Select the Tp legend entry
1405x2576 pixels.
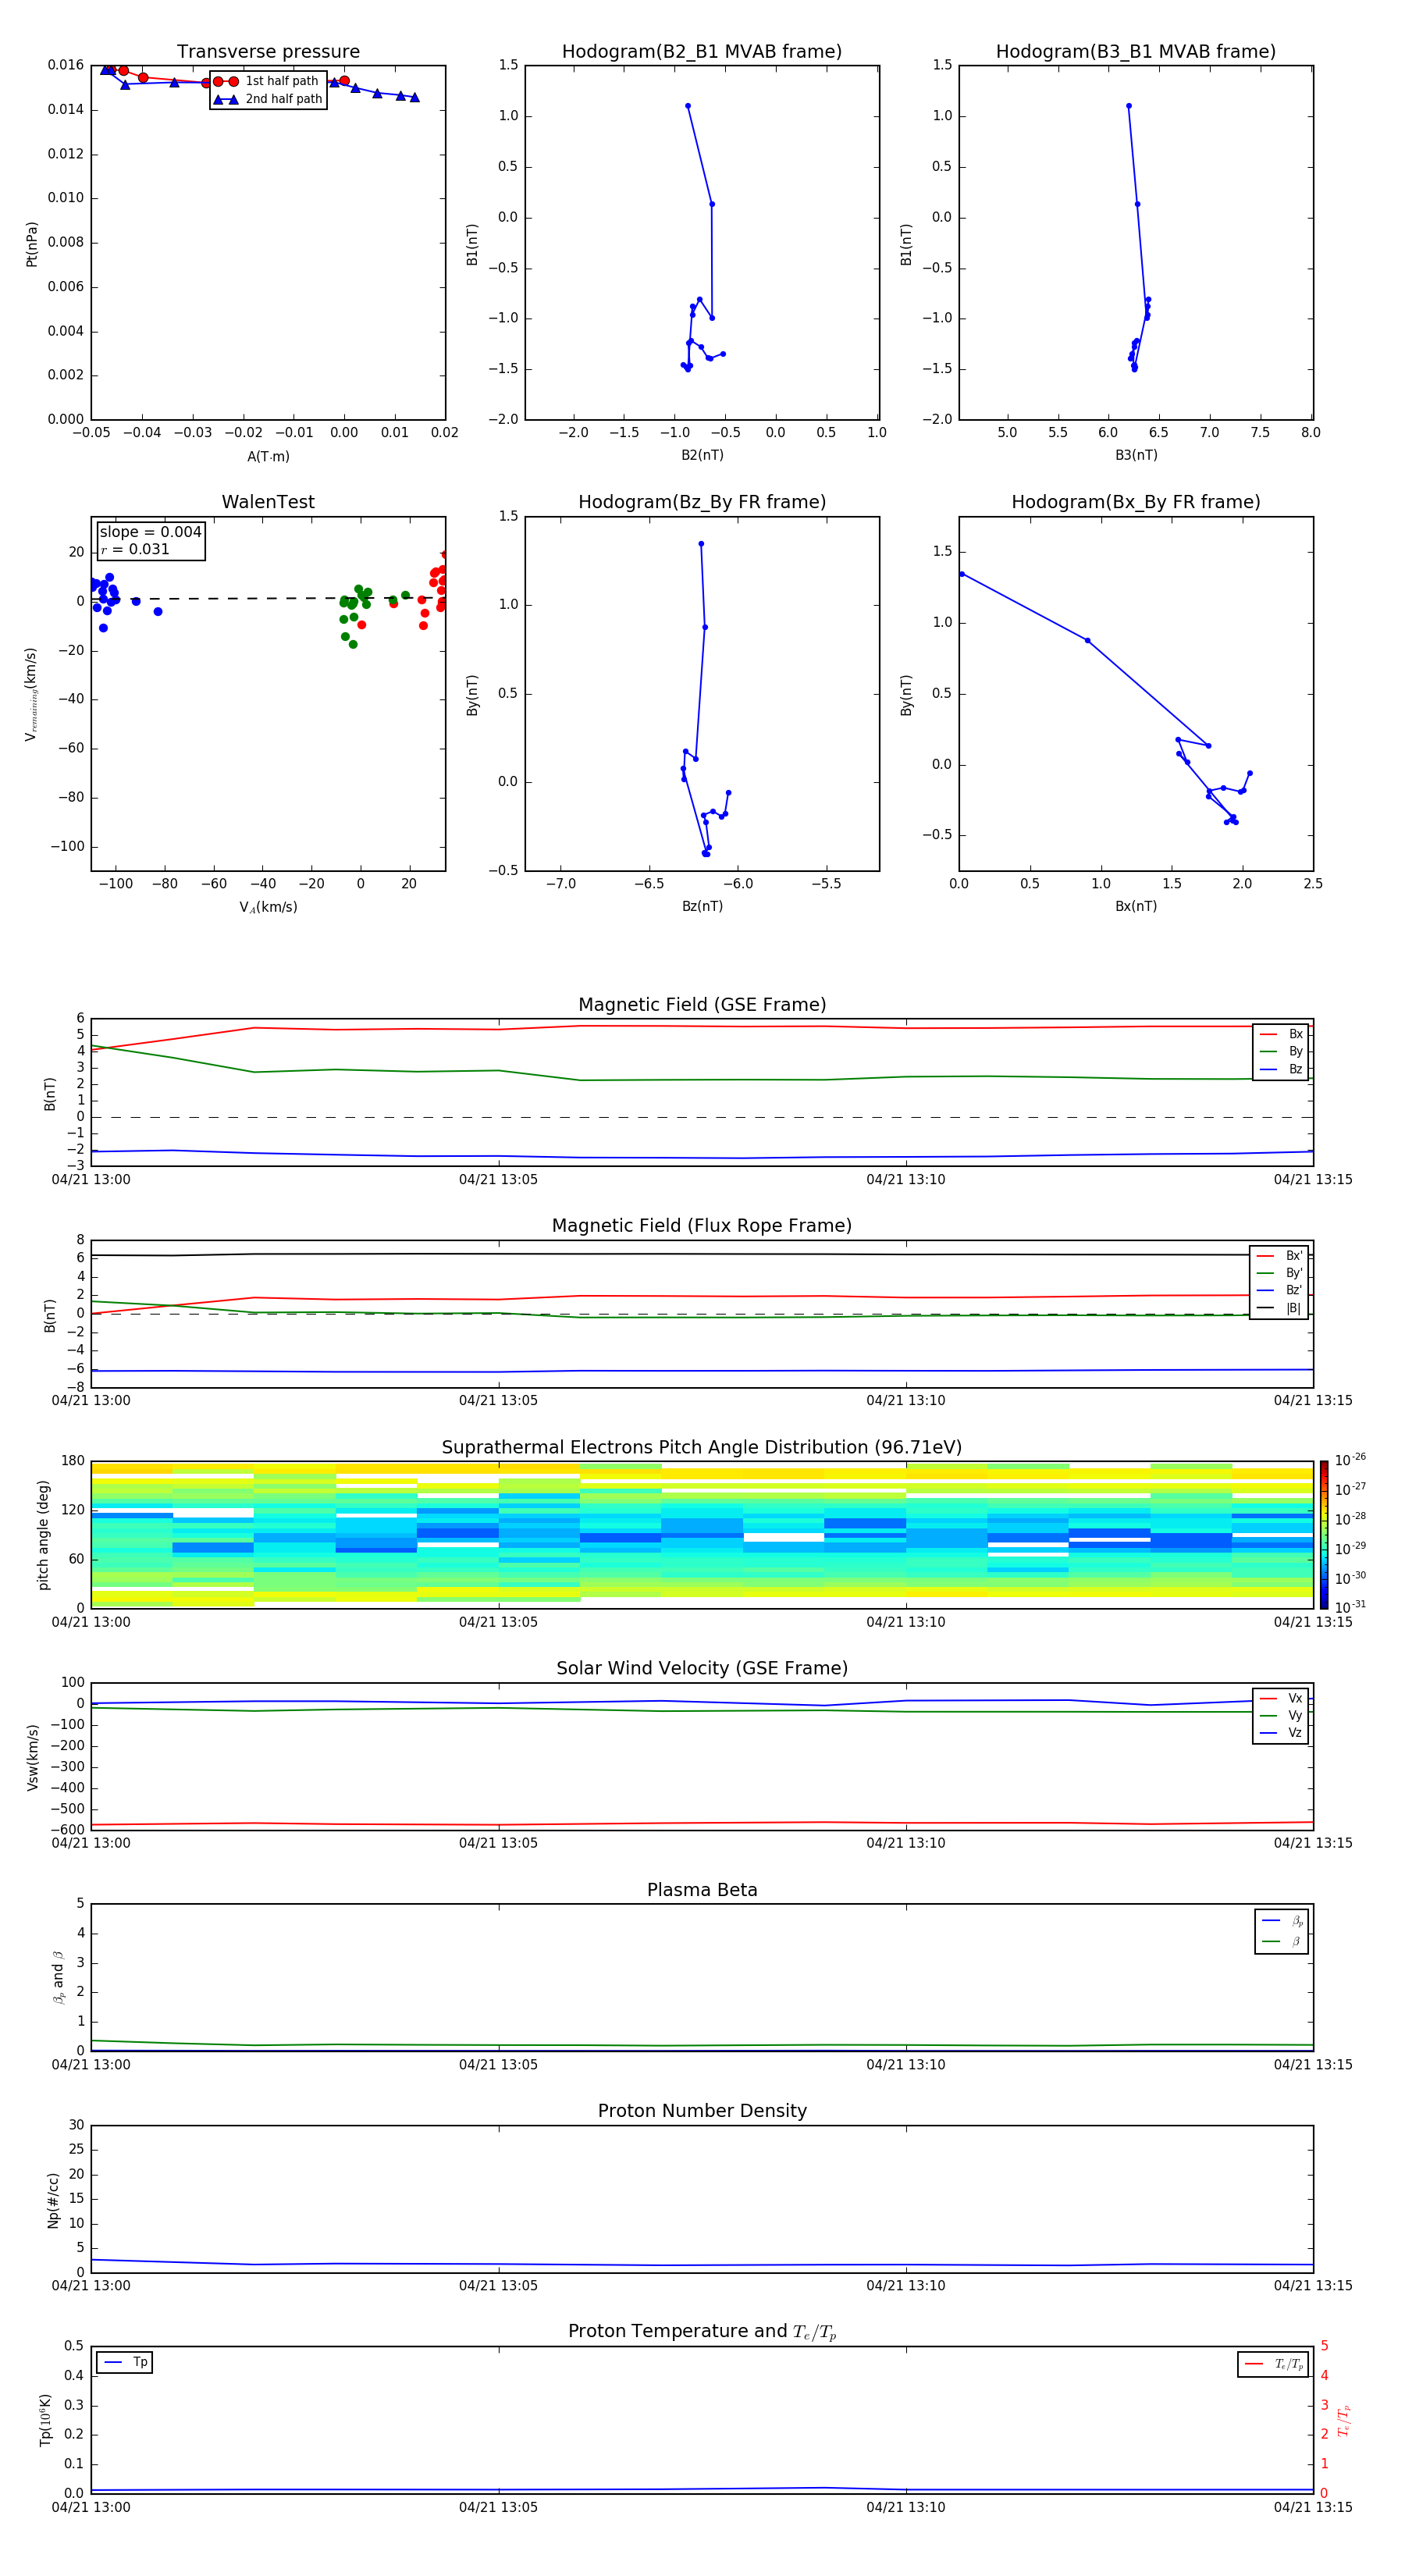click(125, 2362)
